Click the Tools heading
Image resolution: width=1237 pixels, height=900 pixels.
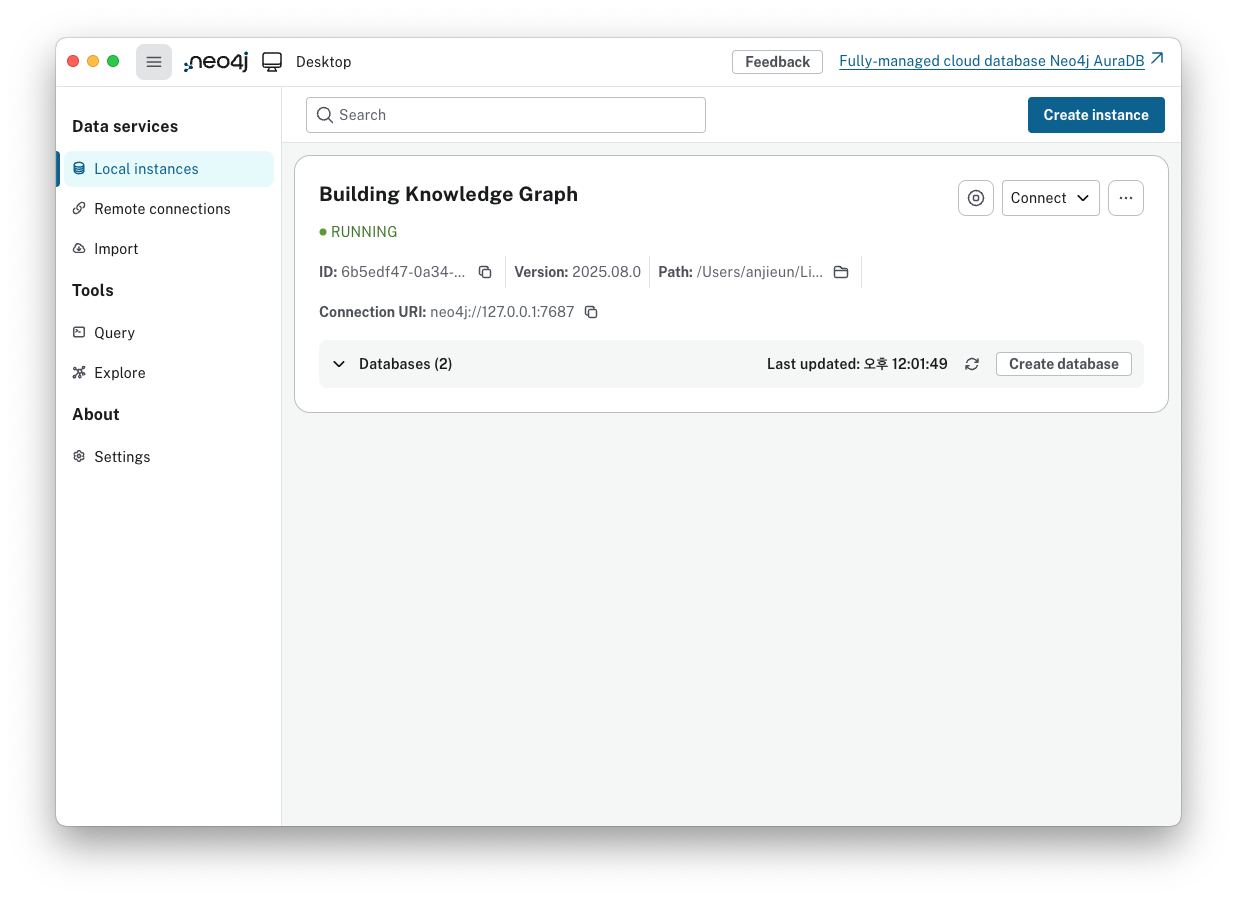93,291
